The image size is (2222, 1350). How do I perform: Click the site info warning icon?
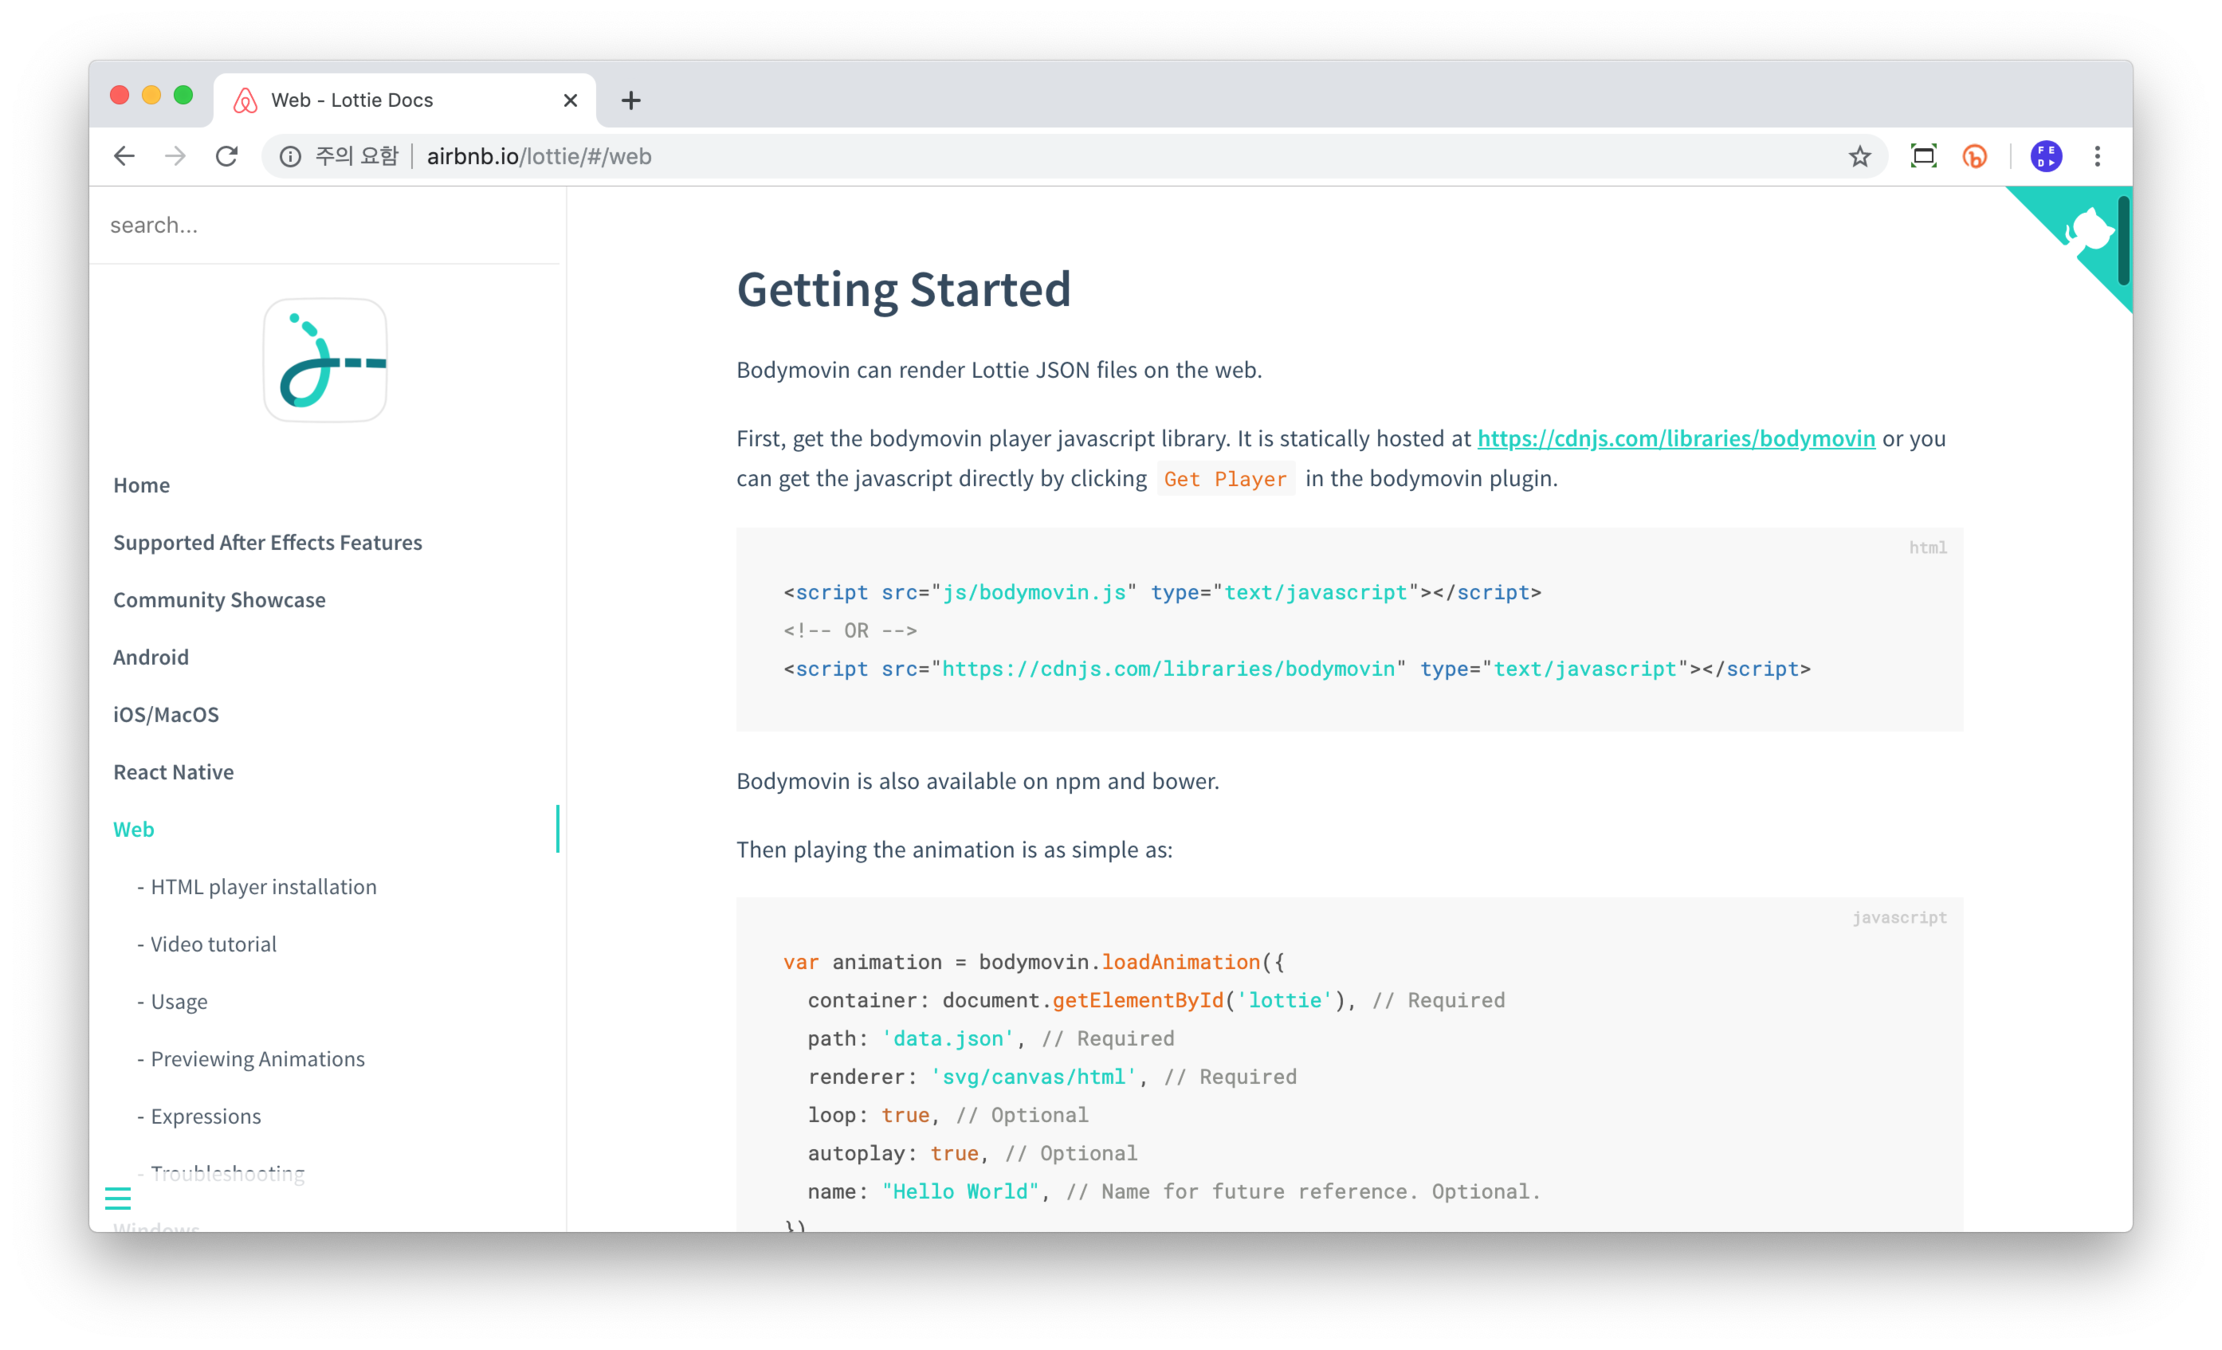[x=290, y=156]
